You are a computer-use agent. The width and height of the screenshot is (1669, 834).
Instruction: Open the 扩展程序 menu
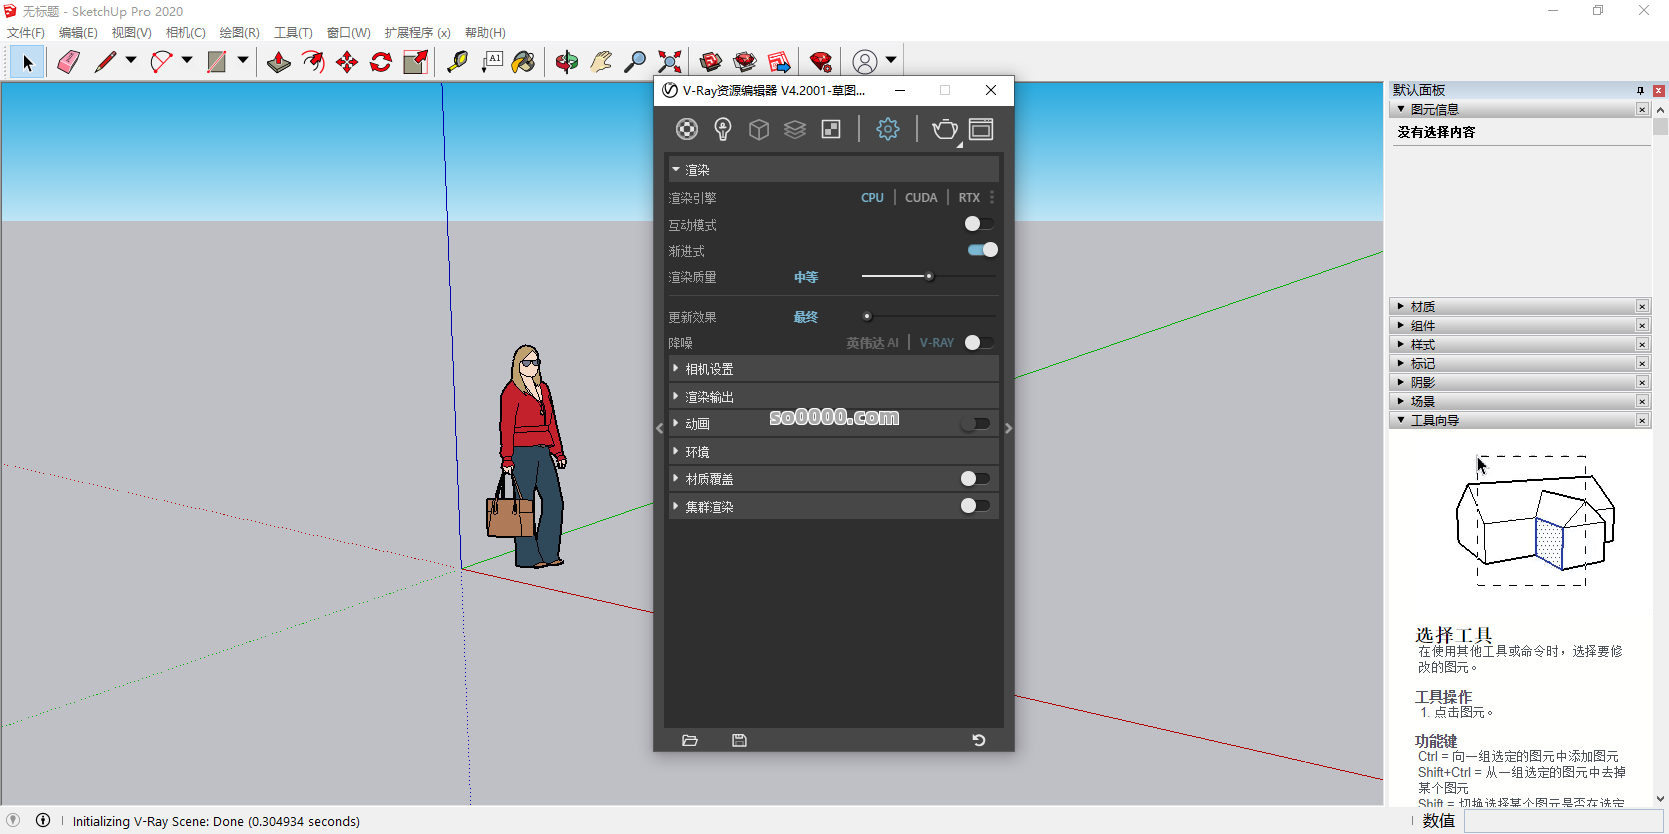[417, 33]
